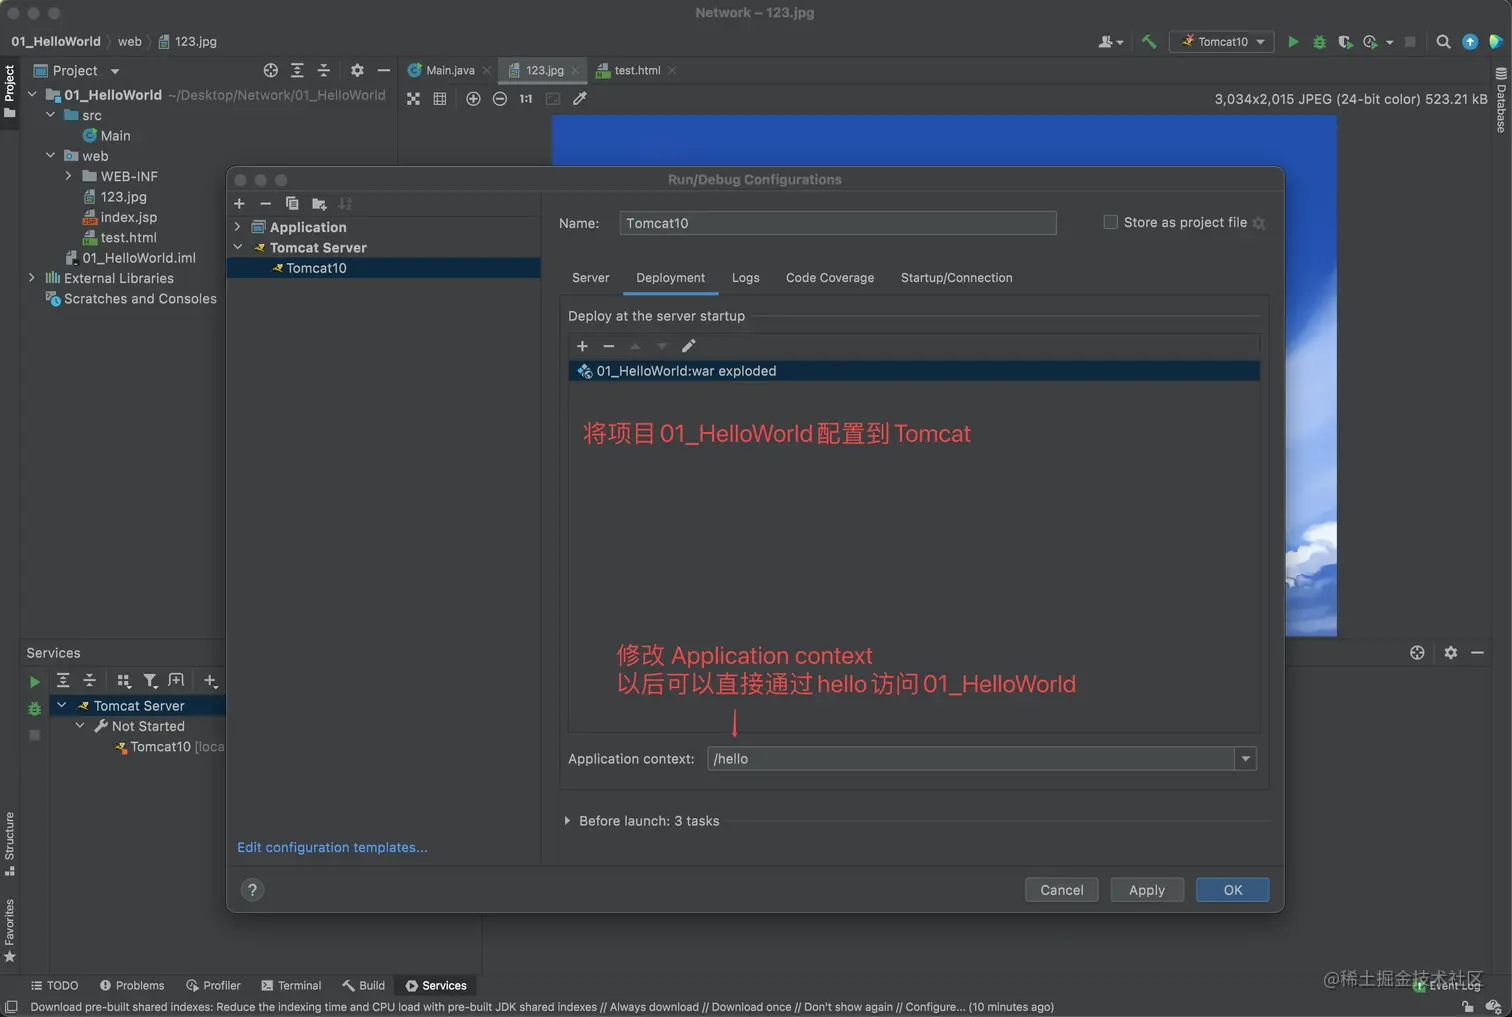1512x1017 pixels.
Task: Open the Terminal tool window
Action: 291,986
